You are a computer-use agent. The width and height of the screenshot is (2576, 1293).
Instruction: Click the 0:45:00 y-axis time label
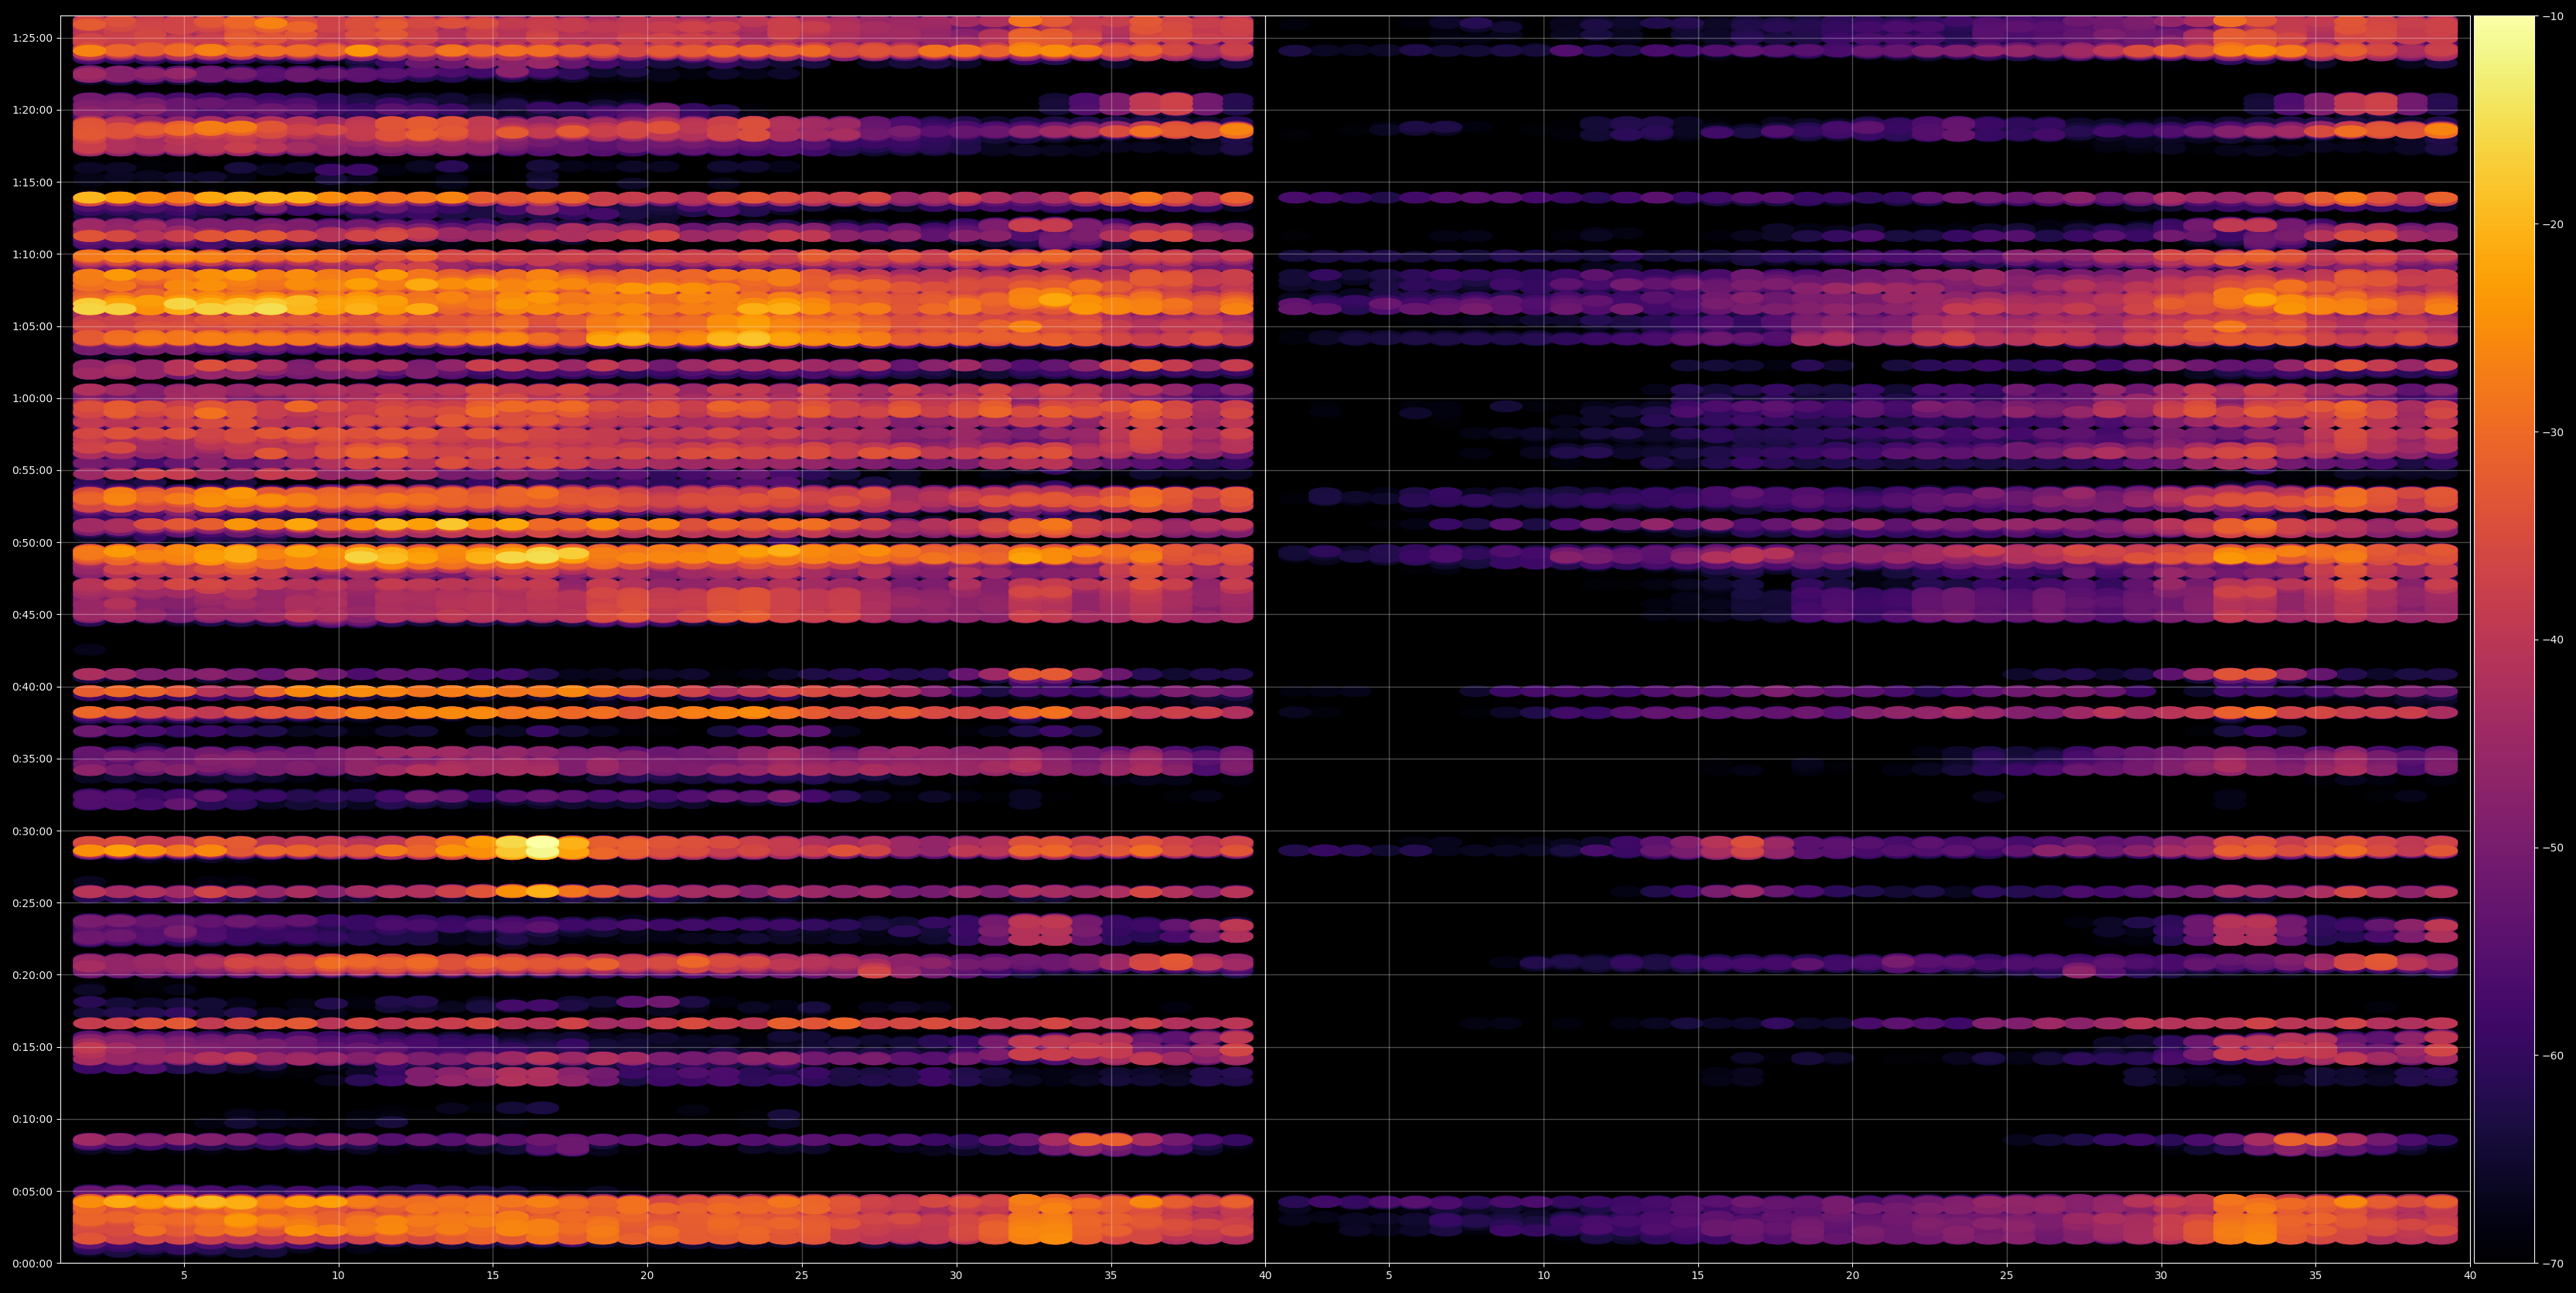[x=32, y=615]
